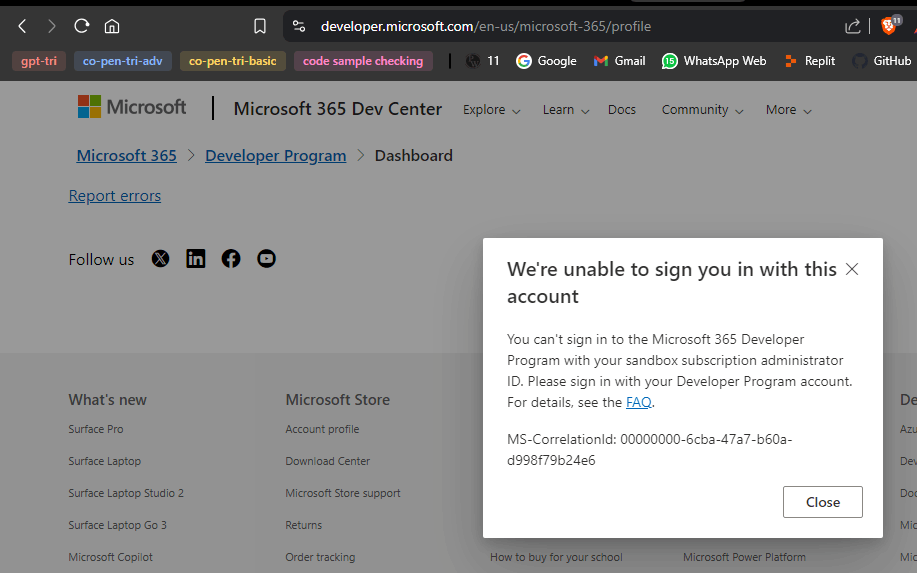This screenshot has width=917, height=573.
Task: Click the Report errors link
Action: pos(115,195)
